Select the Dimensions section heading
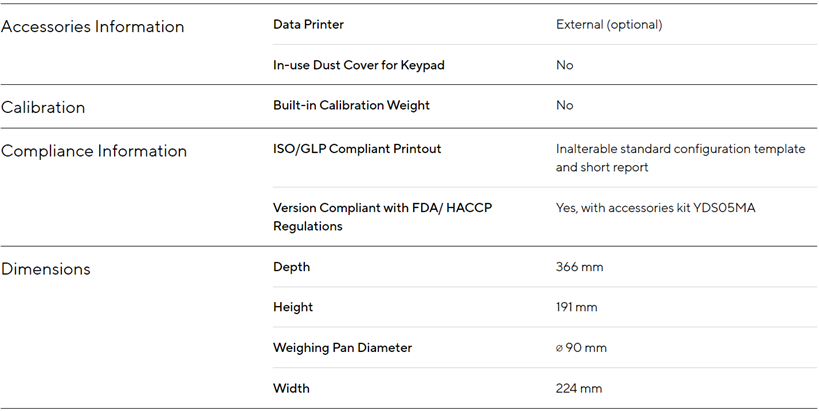The image size is (819, 411). click(x=46, y=269)
